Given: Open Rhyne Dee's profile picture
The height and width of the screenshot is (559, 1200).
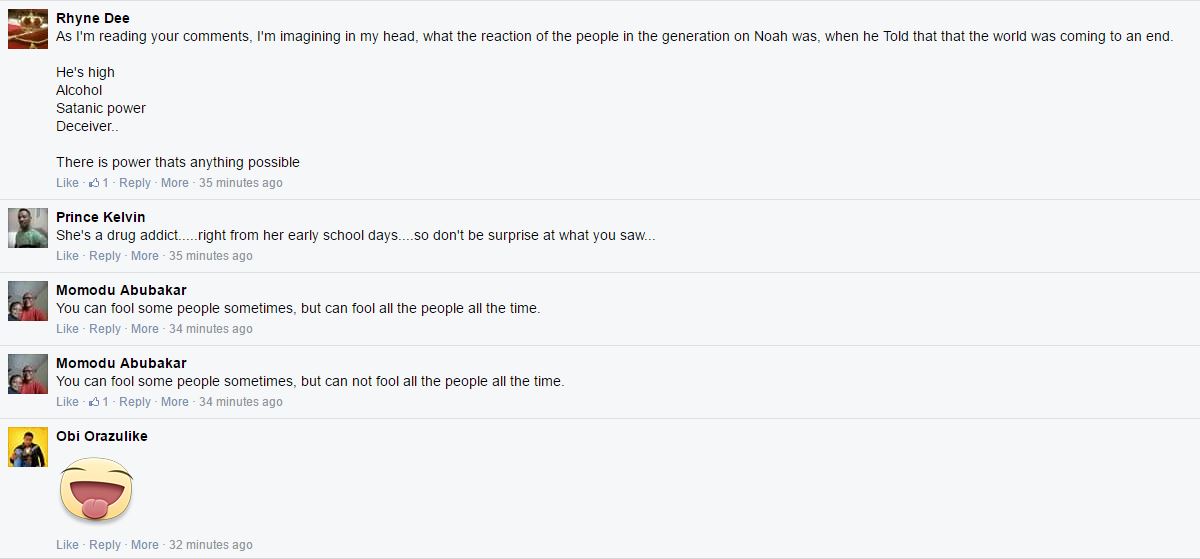Looking at the screenshot, I should pos(28,29).
